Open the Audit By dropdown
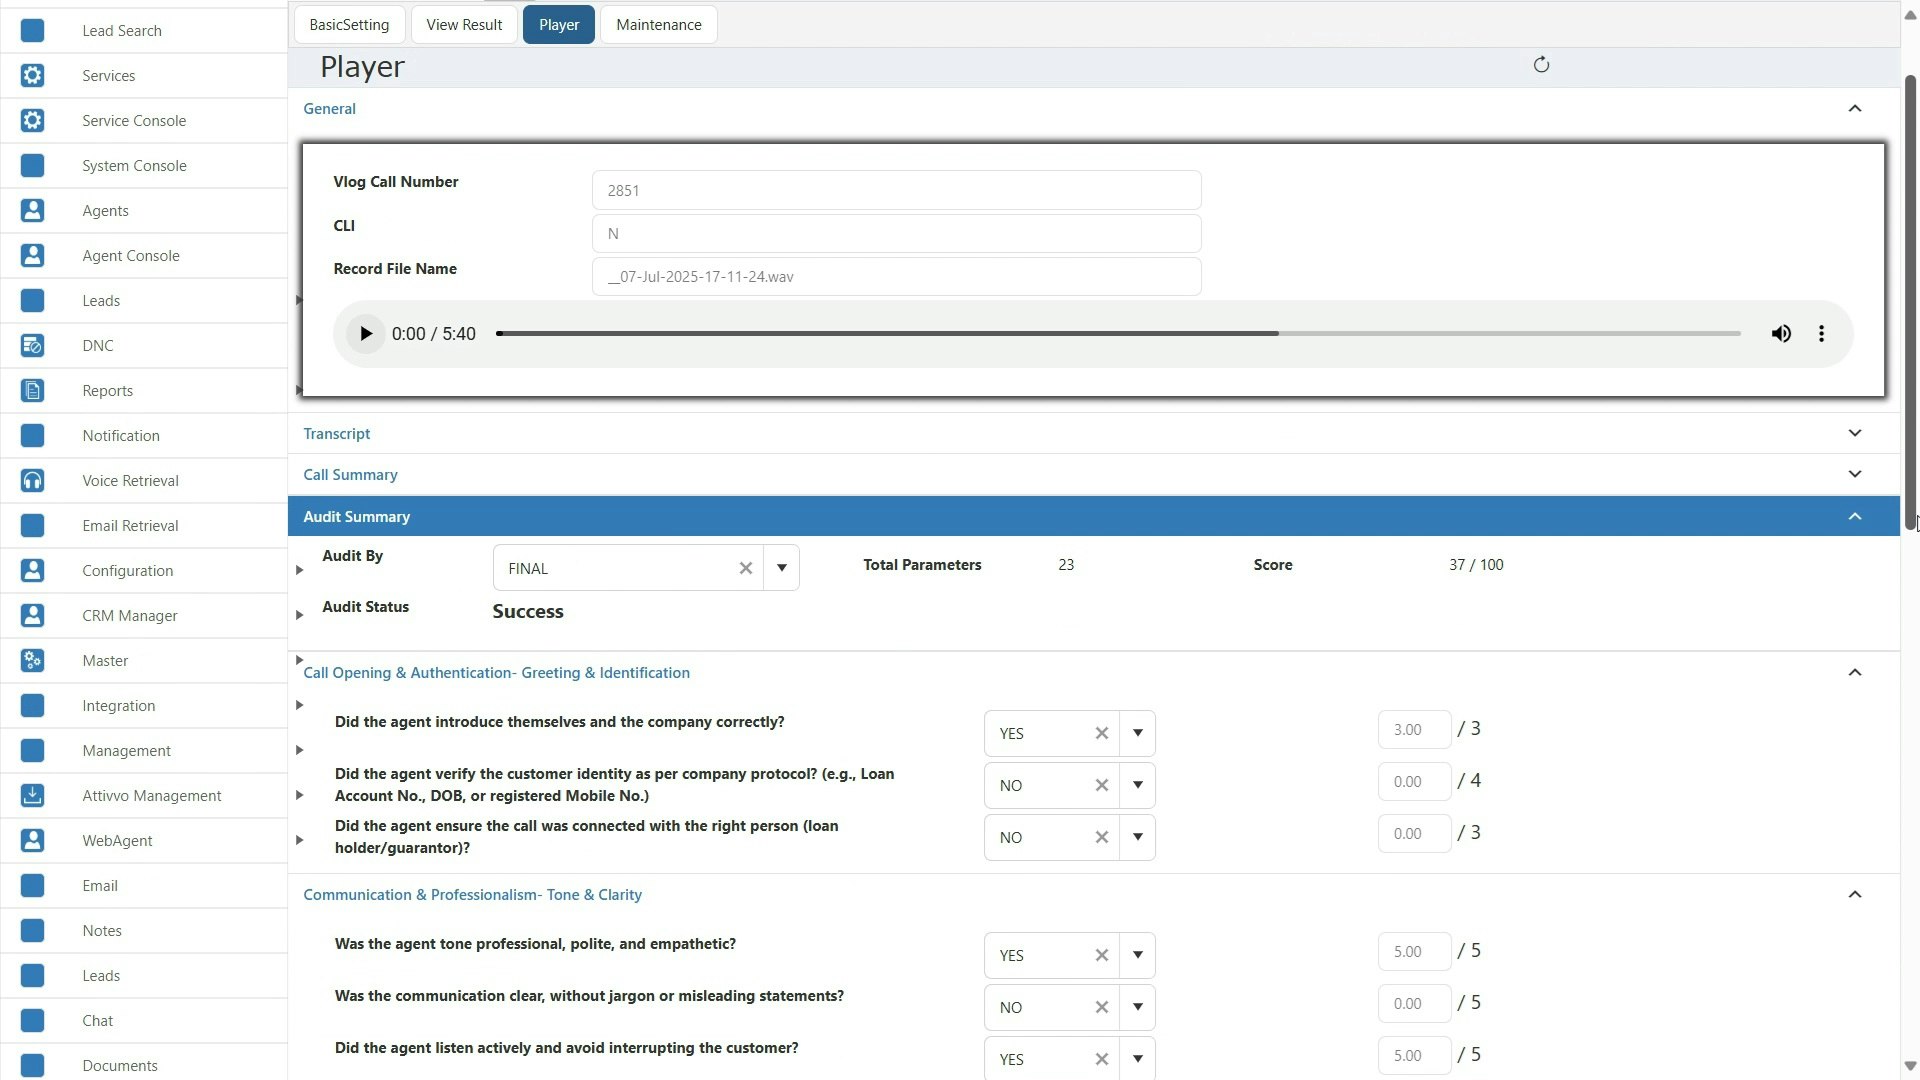The width and height of the screenshot is (1920, 1080). (x=782, y=567)
